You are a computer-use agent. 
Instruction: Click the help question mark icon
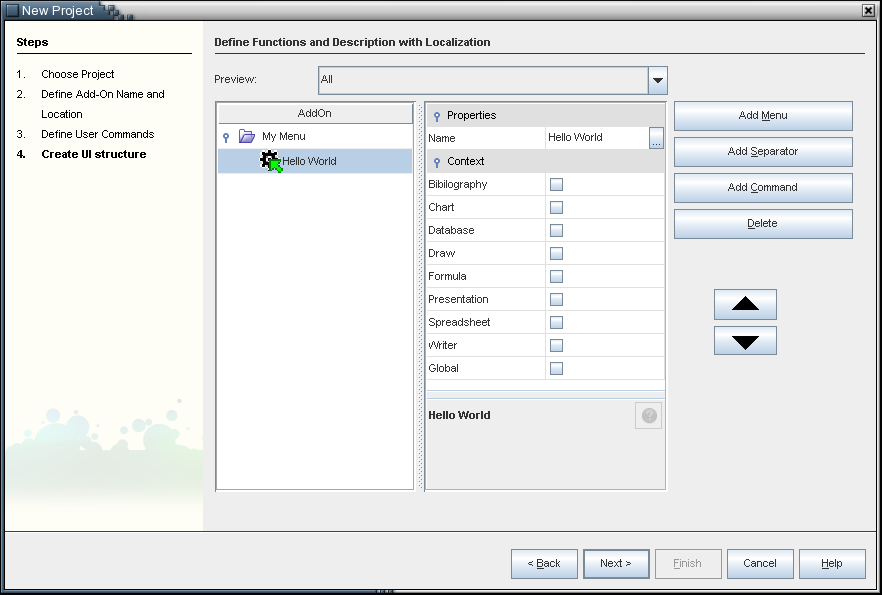tap(649, 416)
